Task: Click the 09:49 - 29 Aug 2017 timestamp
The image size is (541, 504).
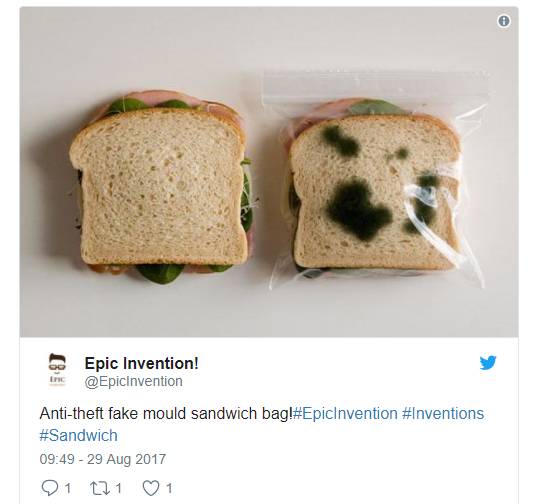Action: (102, 459)
